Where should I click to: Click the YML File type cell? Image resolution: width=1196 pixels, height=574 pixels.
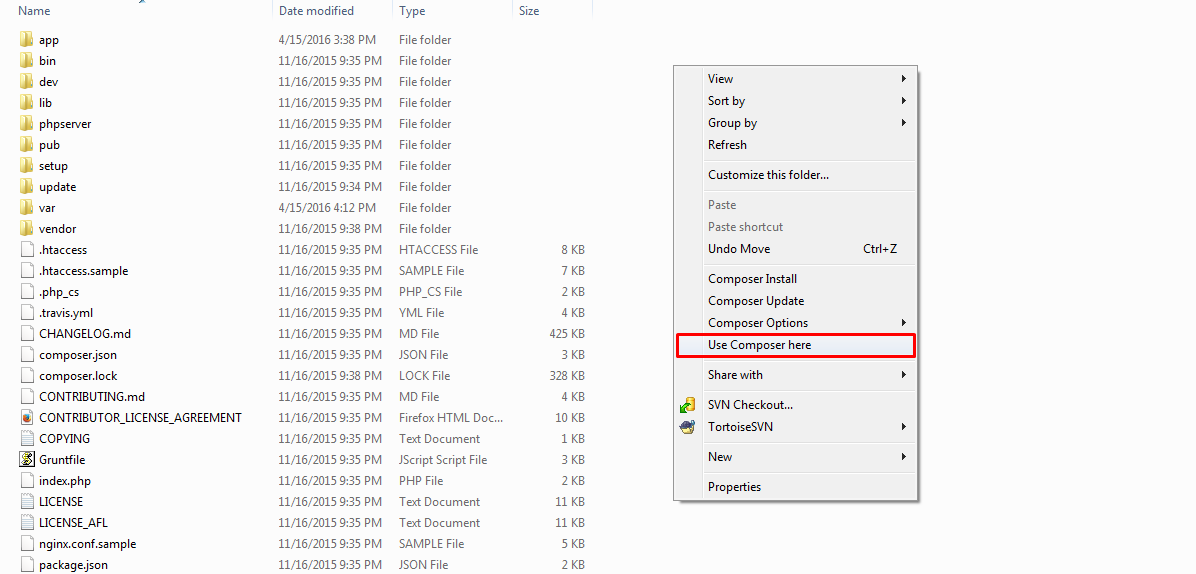(422, 313)
